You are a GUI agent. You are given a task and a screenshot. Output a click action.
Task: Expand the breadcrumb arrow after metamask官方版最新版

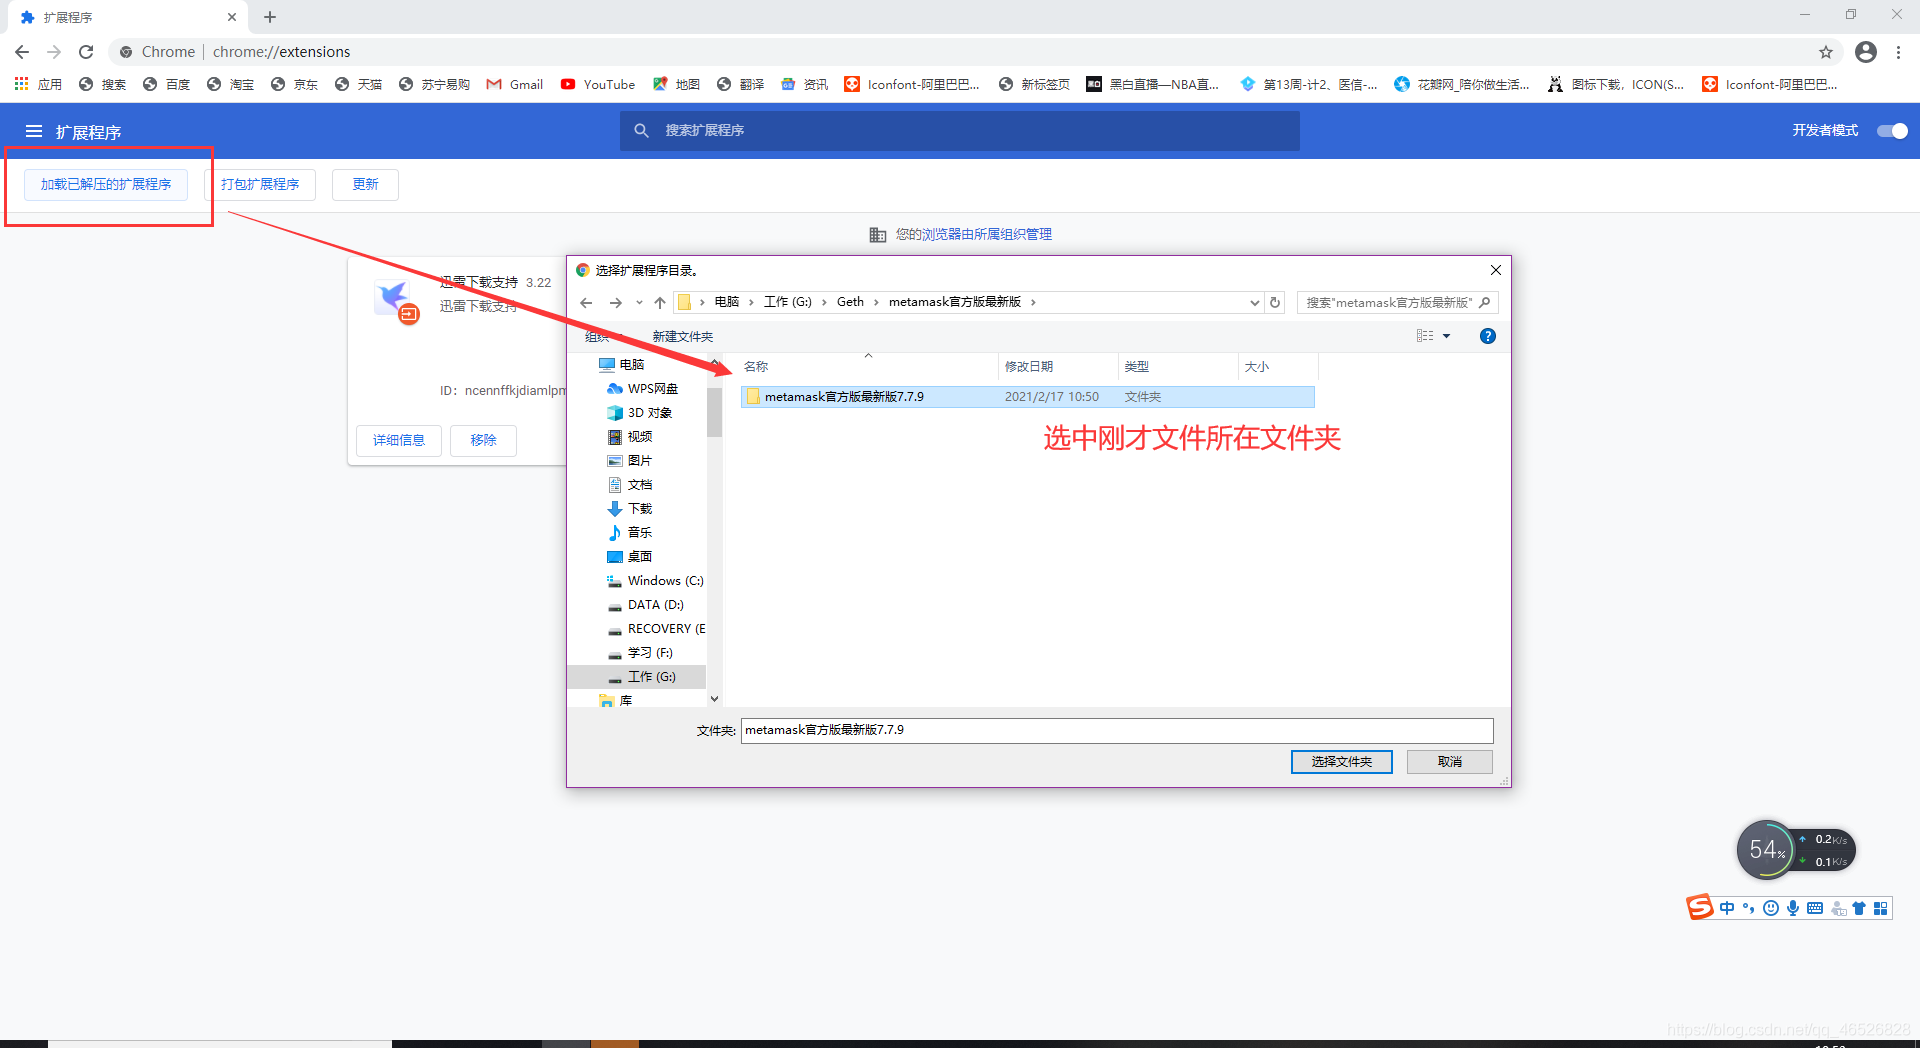coord(1033,302)
